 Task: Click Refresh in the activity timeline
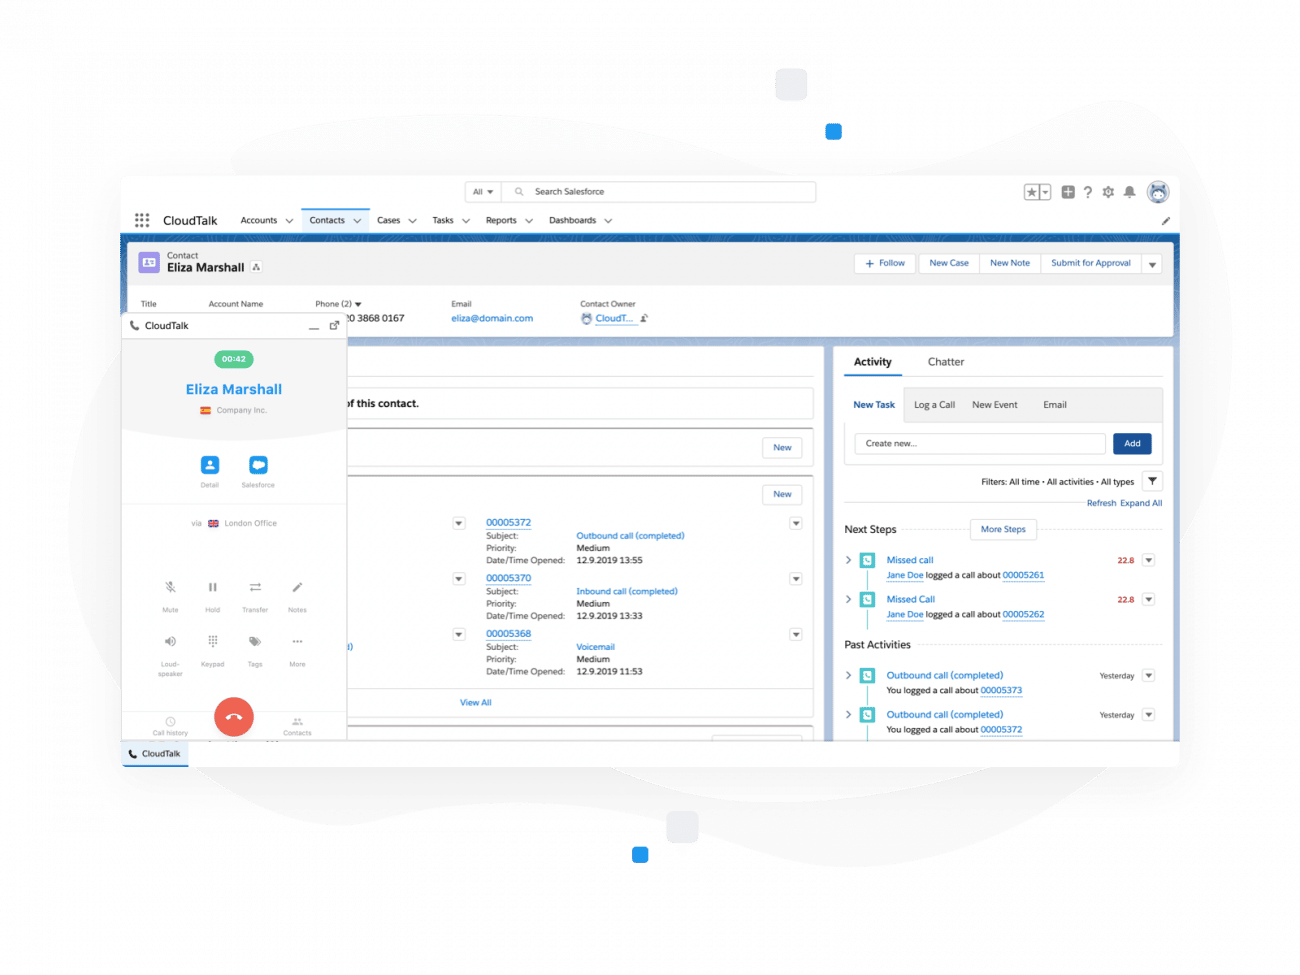coord(1101,503)
